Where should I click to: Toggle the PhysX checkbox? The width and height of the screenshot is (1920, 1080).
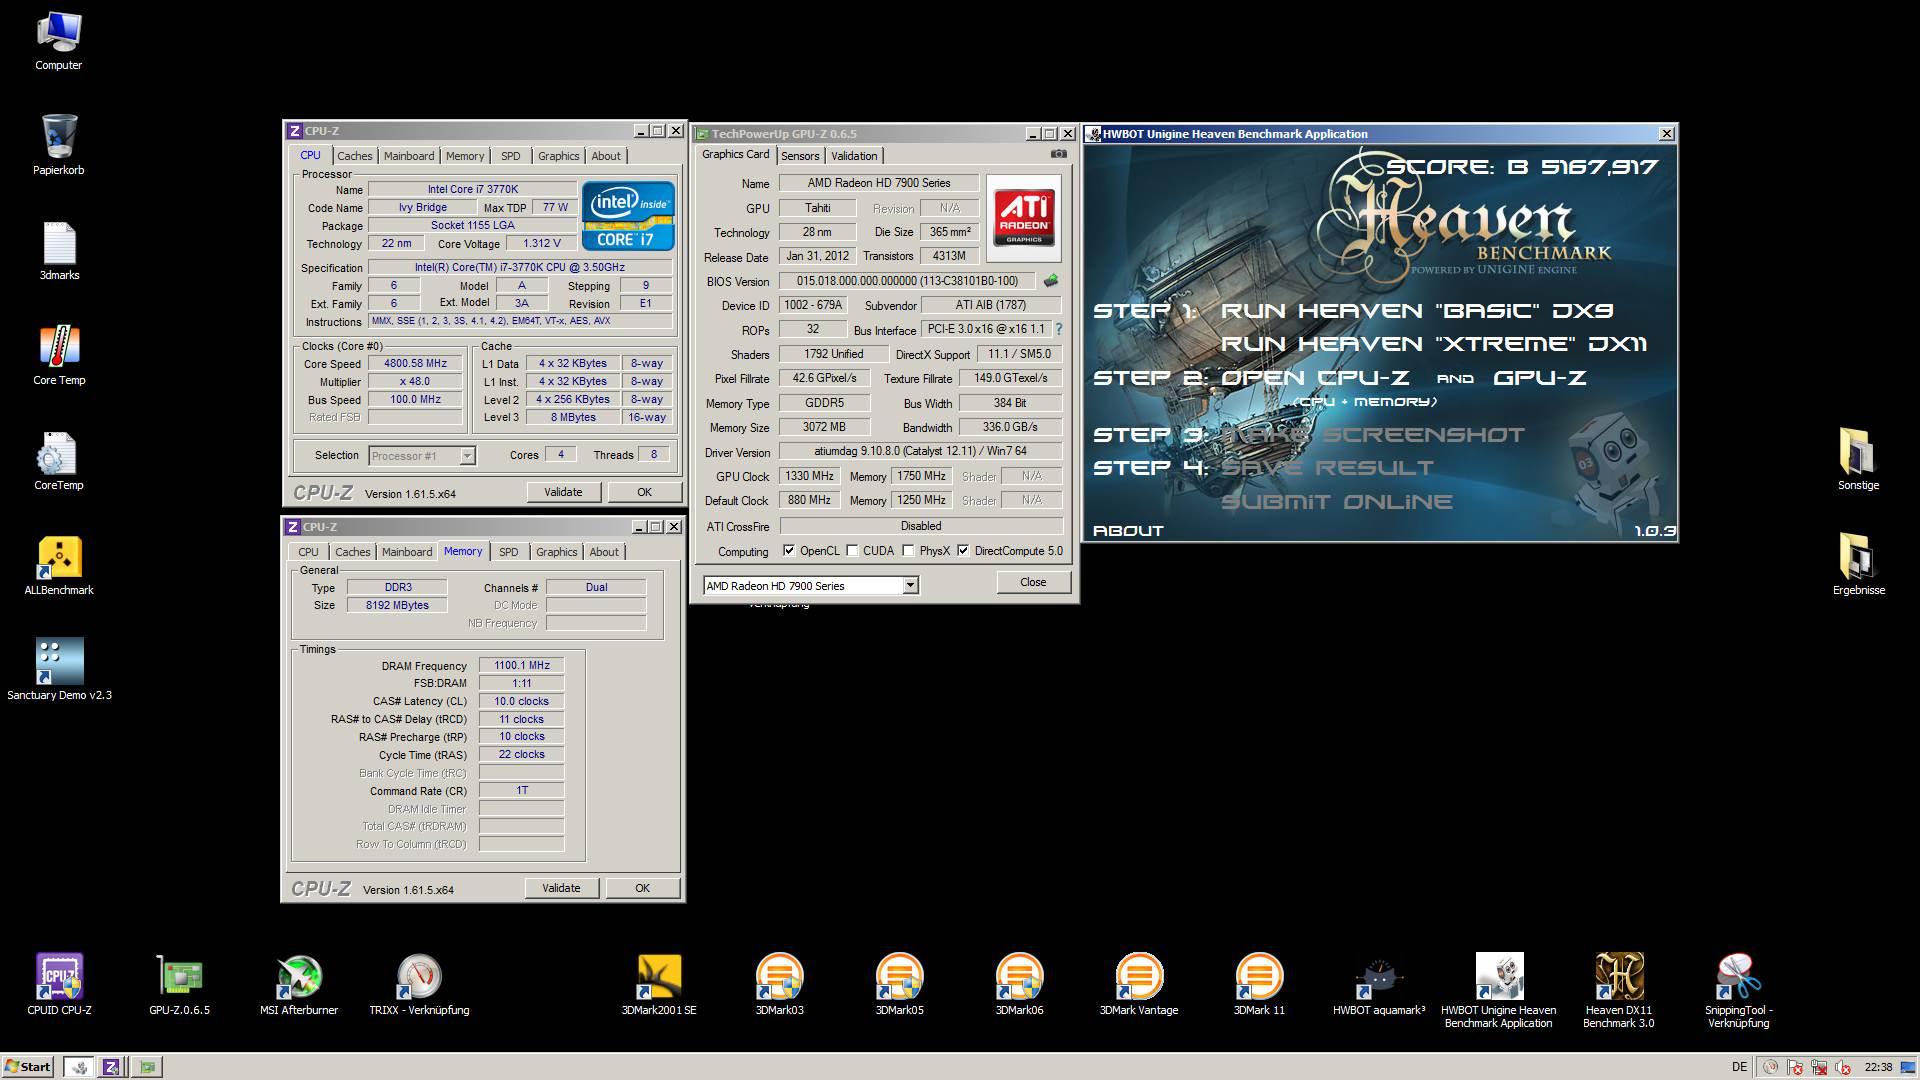pyautogui.click(x=908, y=550)
